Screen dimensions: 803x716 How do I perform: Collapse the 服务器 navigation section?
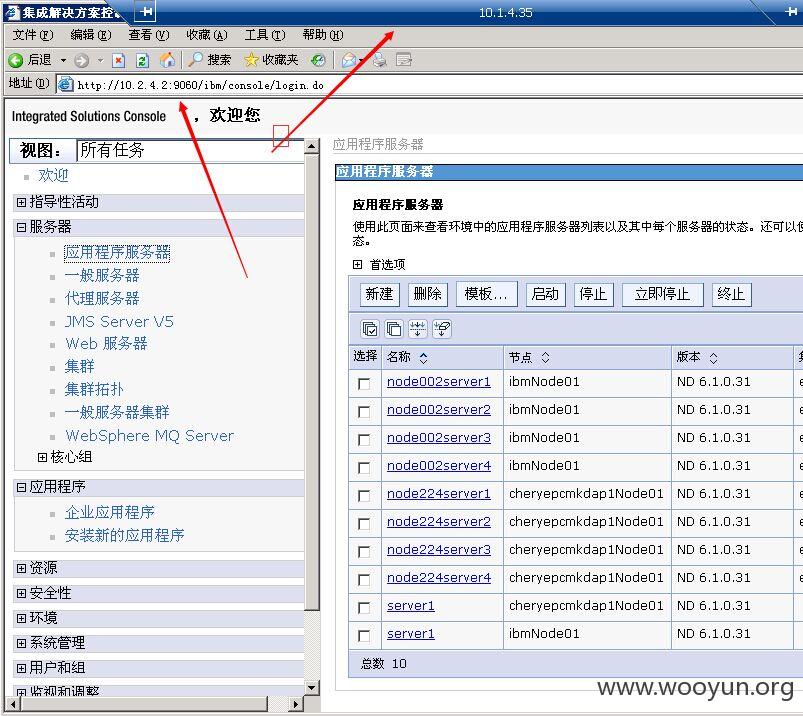coord(21,227)
